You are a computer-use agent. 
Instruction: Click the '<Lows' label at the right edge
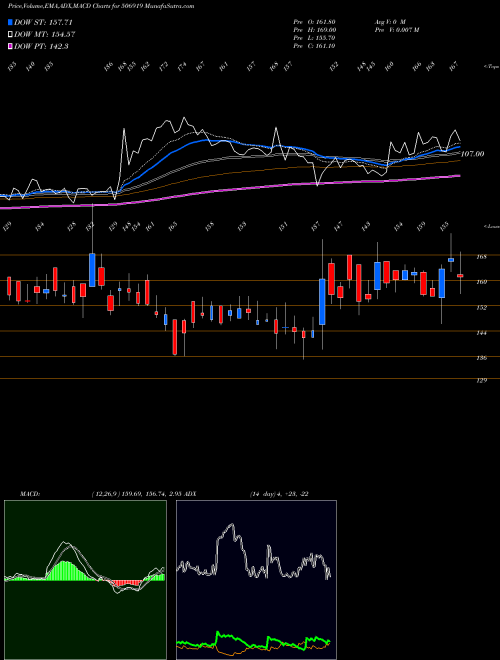[492, 226]
